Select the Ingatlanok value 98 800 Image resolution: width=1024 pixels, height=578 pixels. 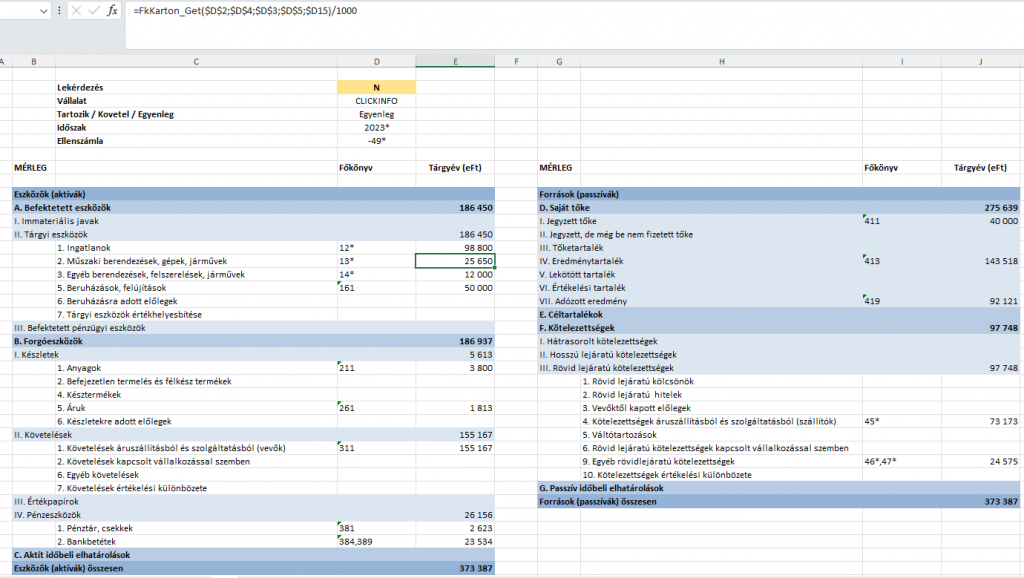(x=455, y=247)
